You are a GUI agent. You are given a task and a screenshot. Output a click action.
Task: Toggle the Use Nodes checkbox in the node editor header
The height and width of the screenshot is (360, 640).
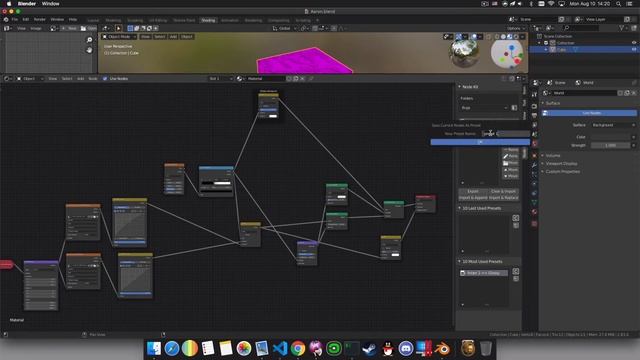(x=105, y=78)
